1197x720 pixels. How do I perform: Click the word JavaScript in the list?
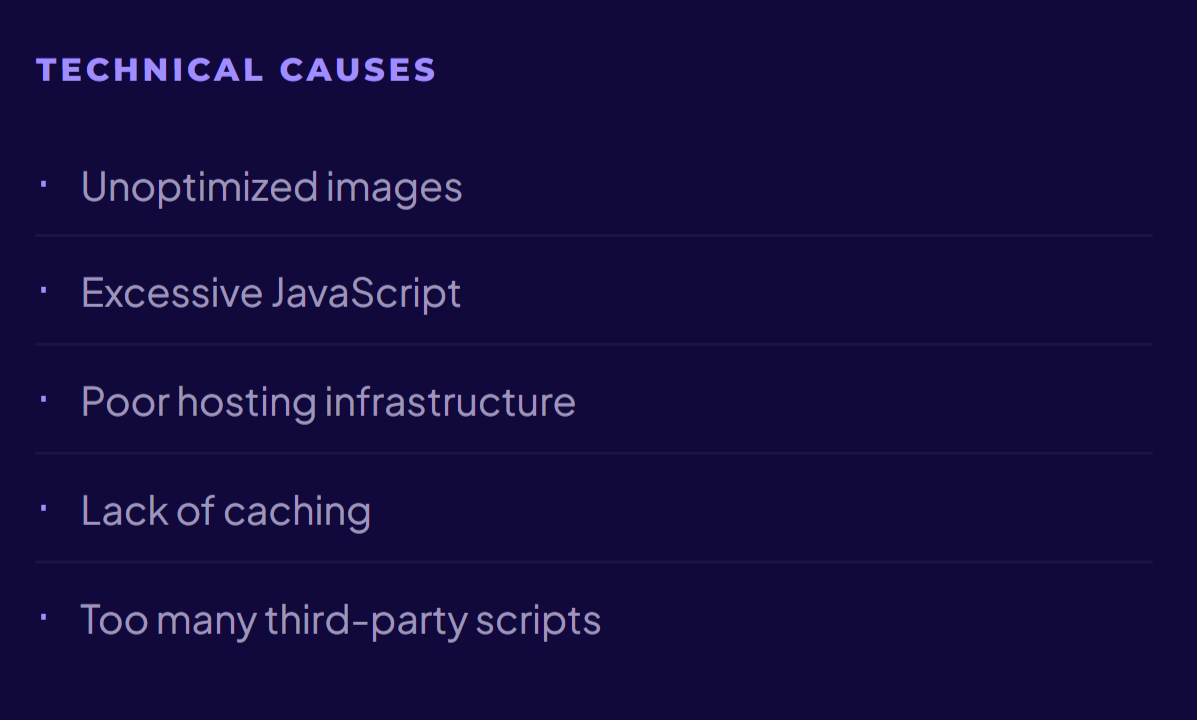(366, 294)
